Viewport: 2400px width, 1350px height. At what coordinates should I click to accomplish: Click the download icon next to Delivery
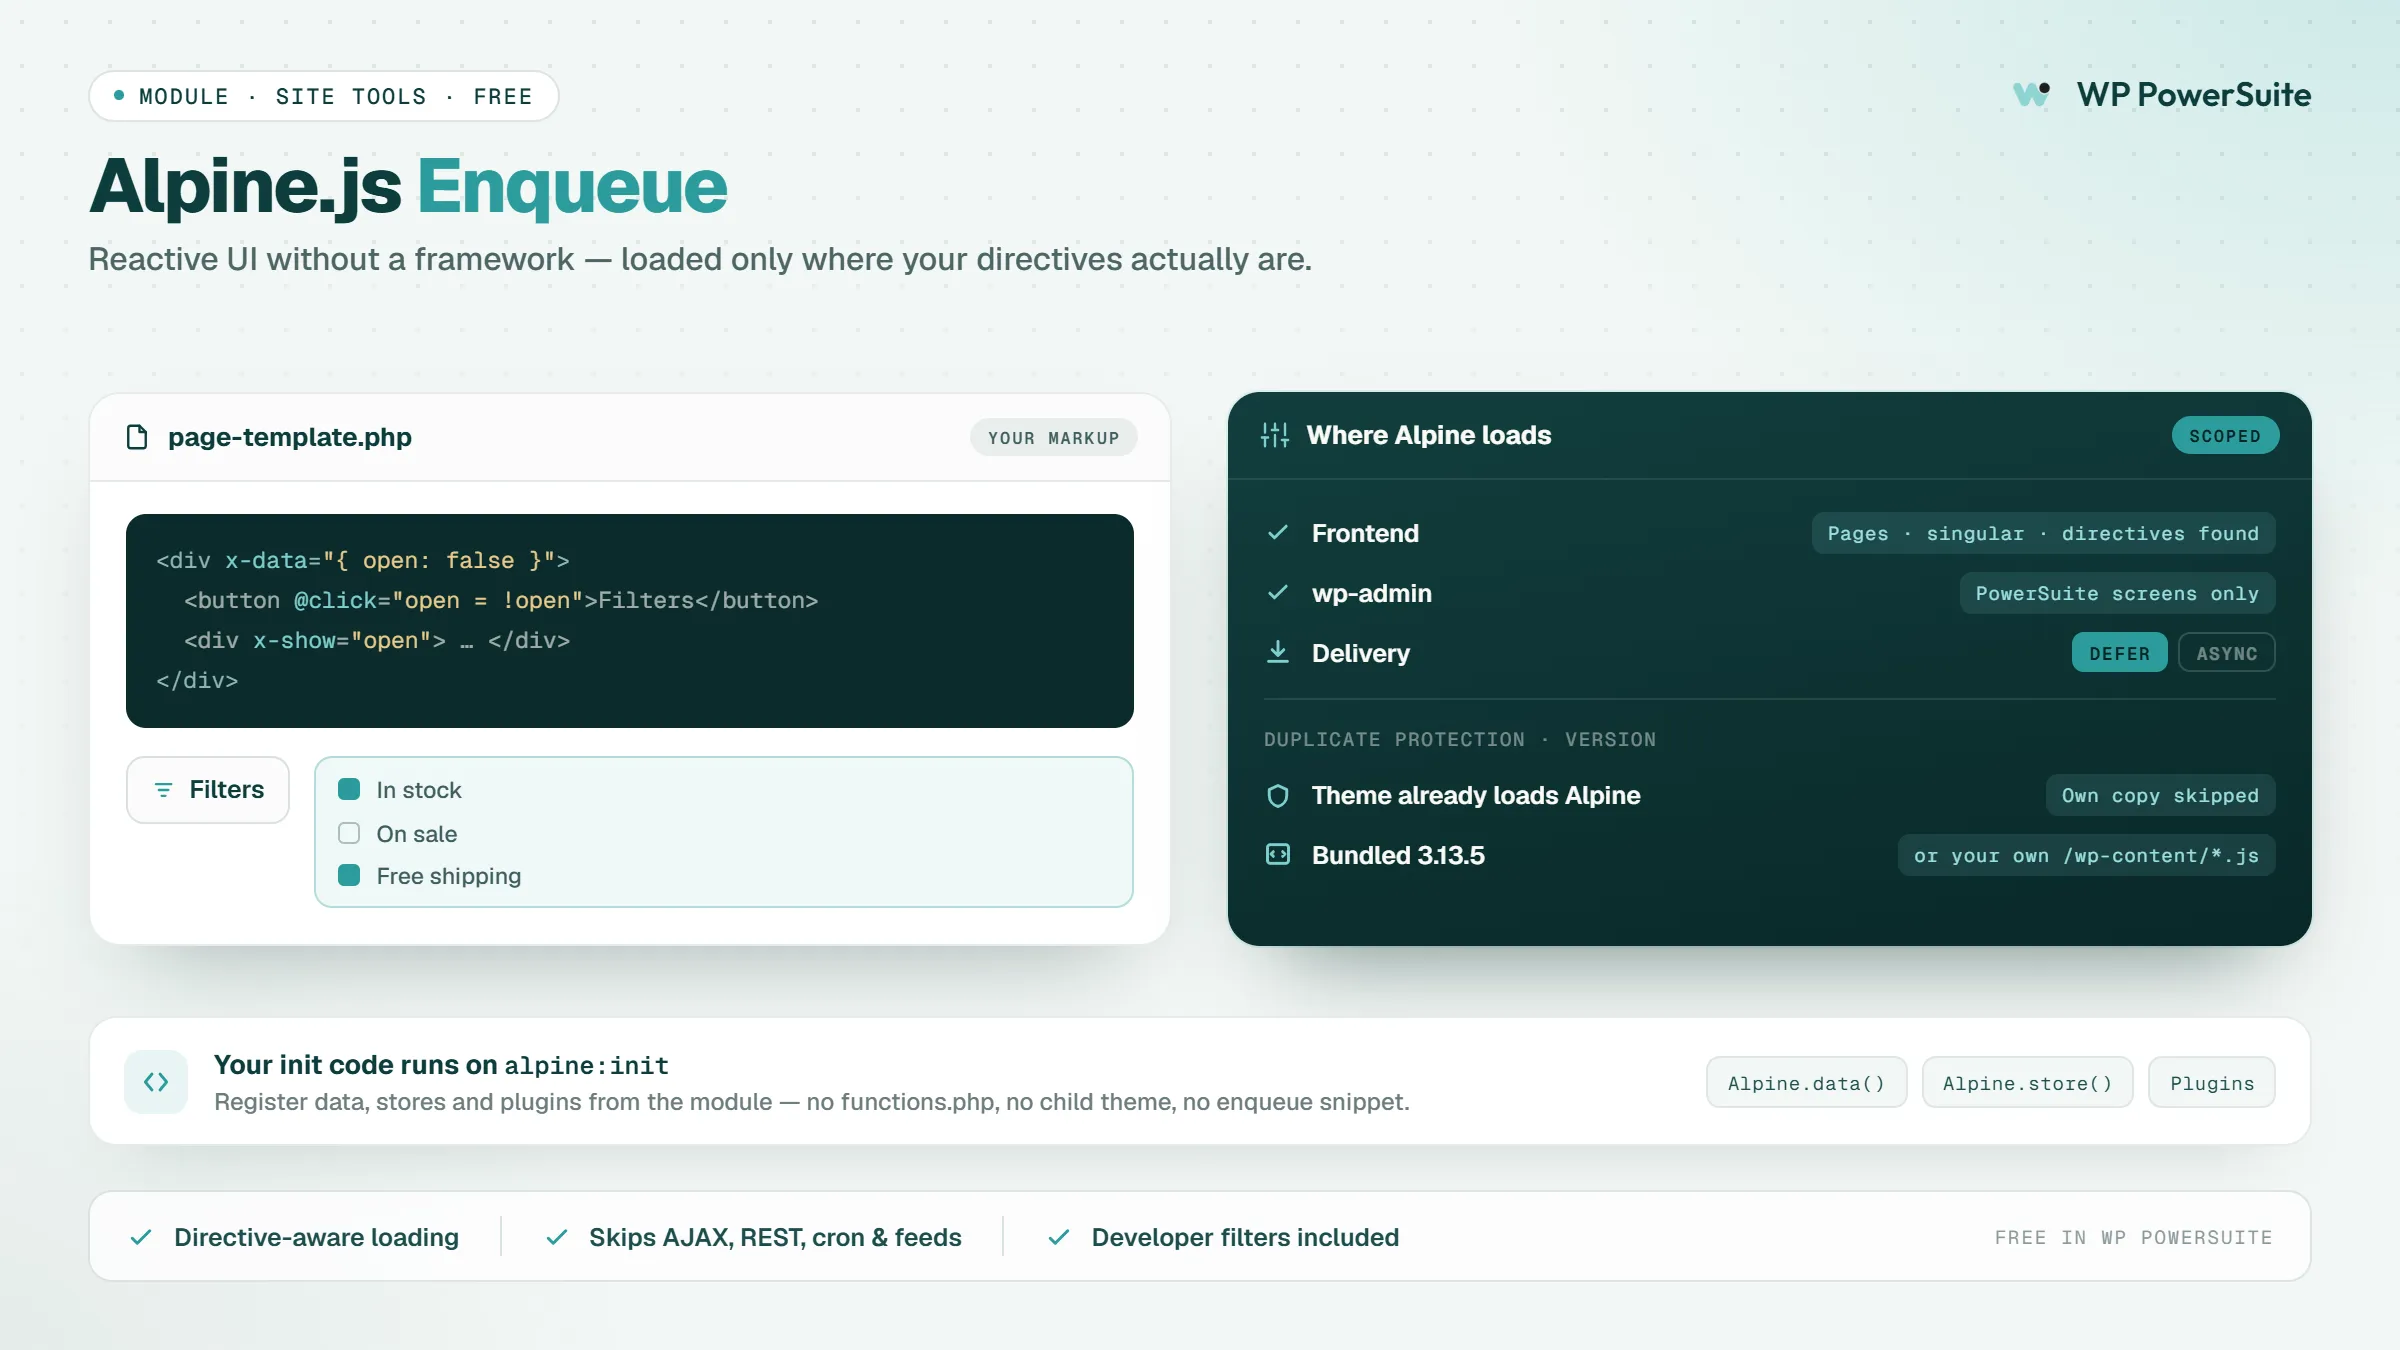point(1277,652)
